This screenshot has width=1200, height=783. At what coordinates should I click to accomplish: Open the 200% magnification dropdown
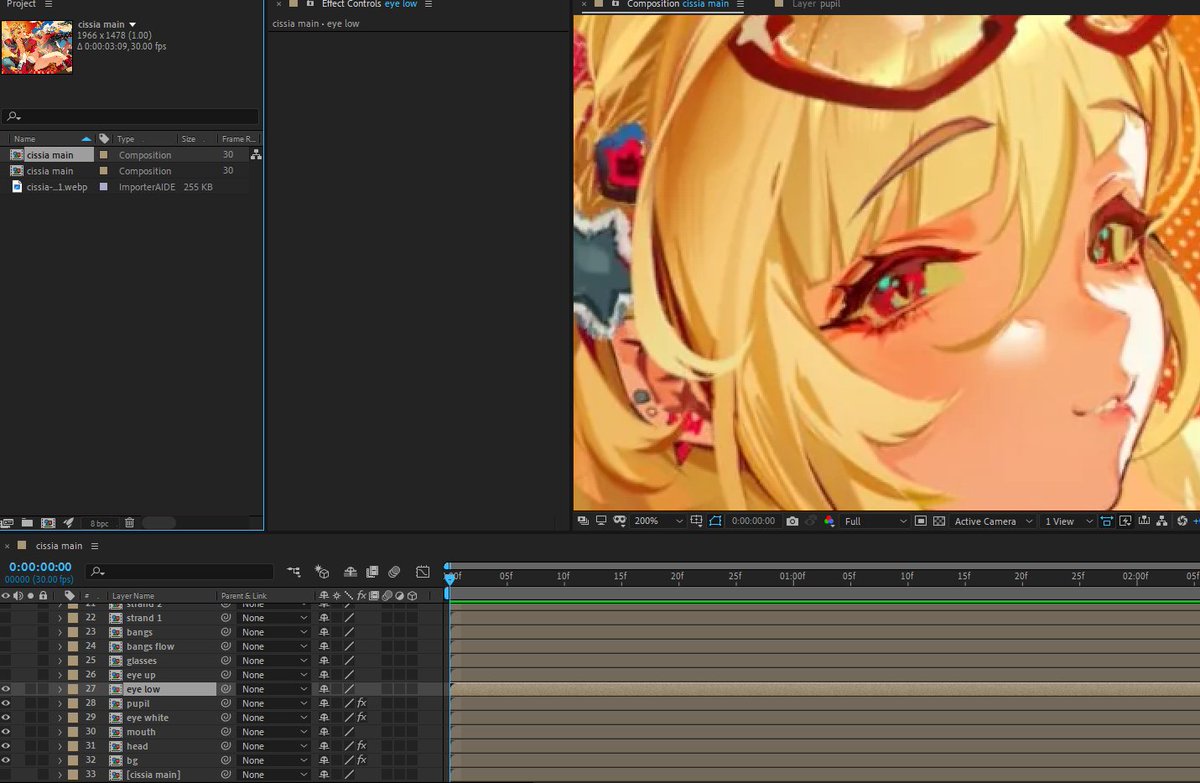(x=658, y=521)
